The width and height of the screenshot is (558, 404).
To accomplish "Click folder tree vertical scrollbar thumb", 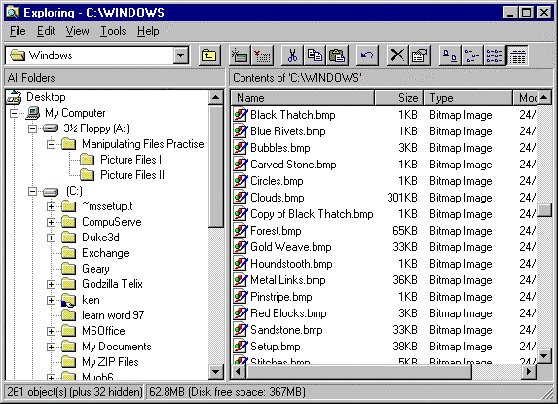I will point(216,166).
